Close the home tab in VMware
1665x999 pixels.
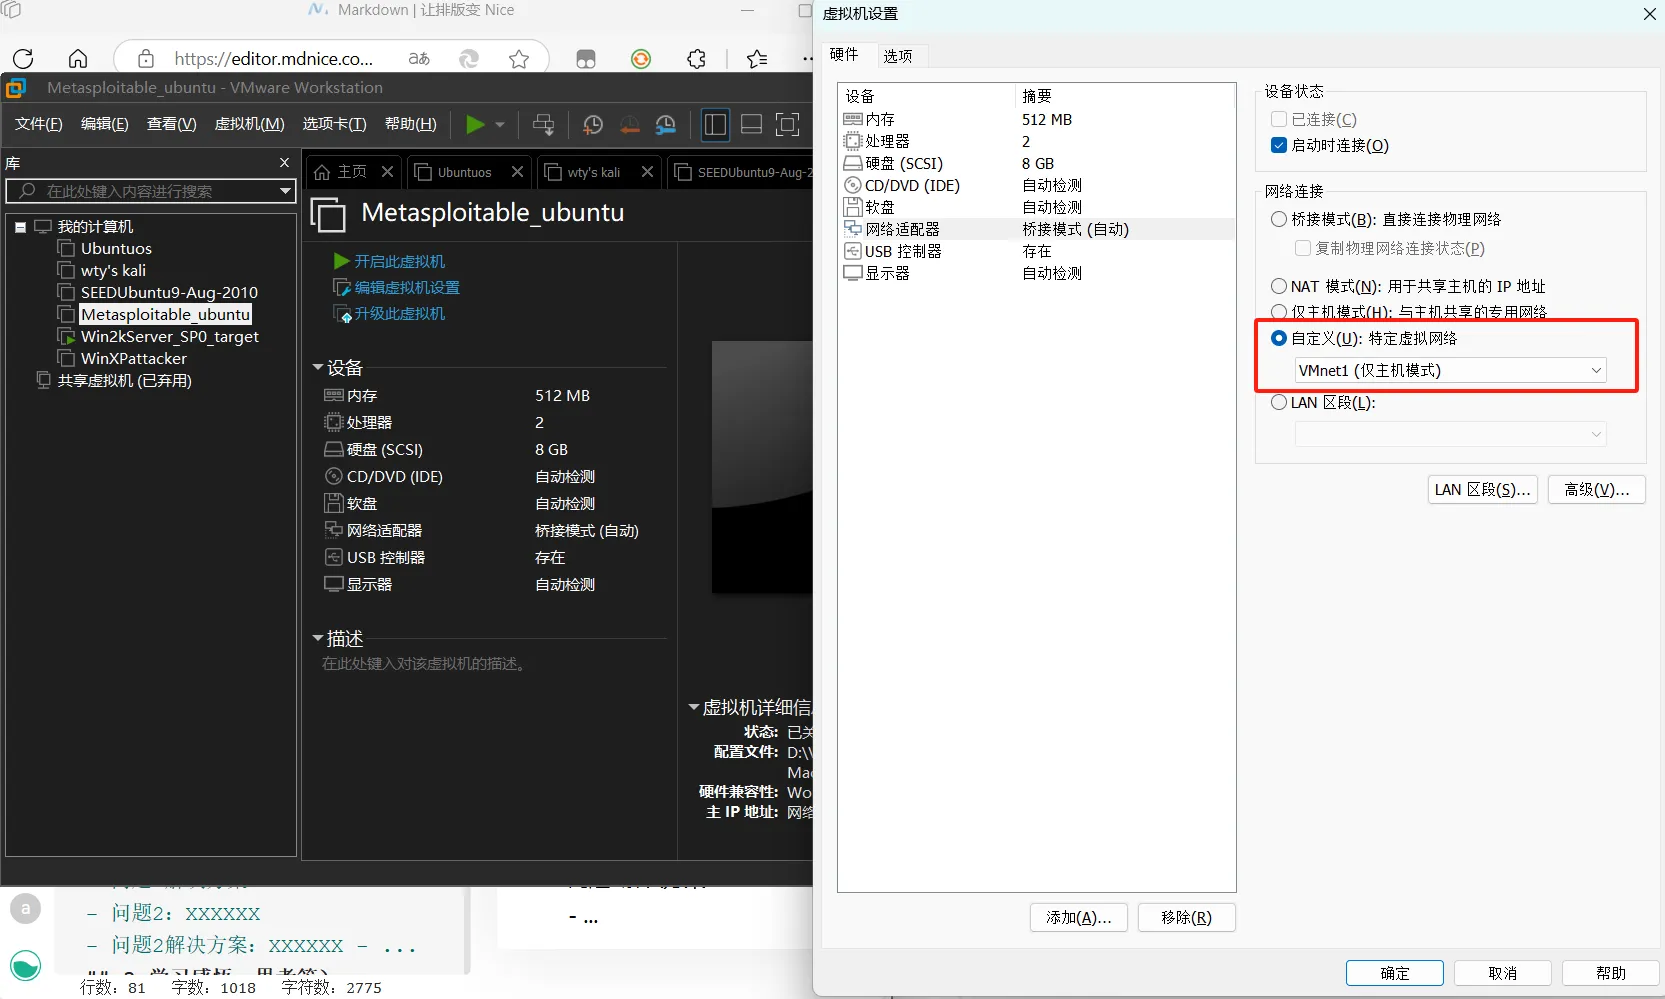[387, 172]
